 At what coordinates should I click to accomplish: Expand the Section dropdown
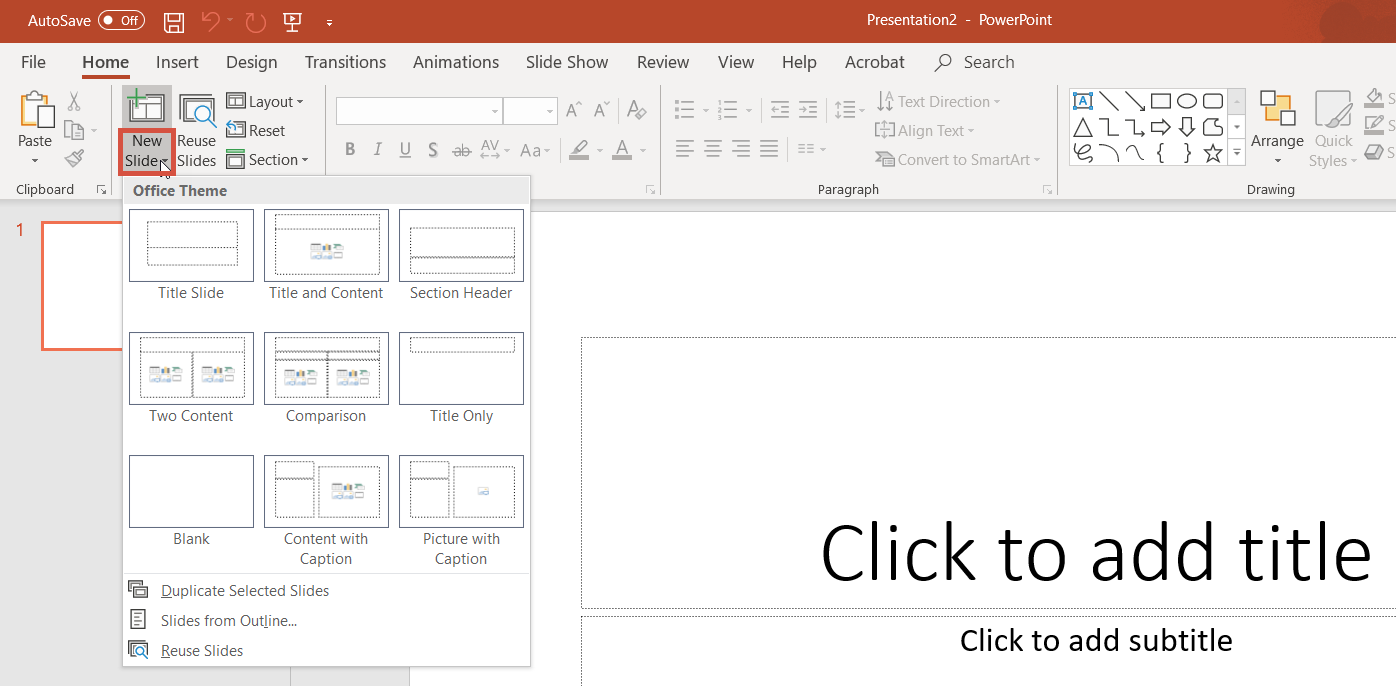pyautogui.click(x=266, y=160)
